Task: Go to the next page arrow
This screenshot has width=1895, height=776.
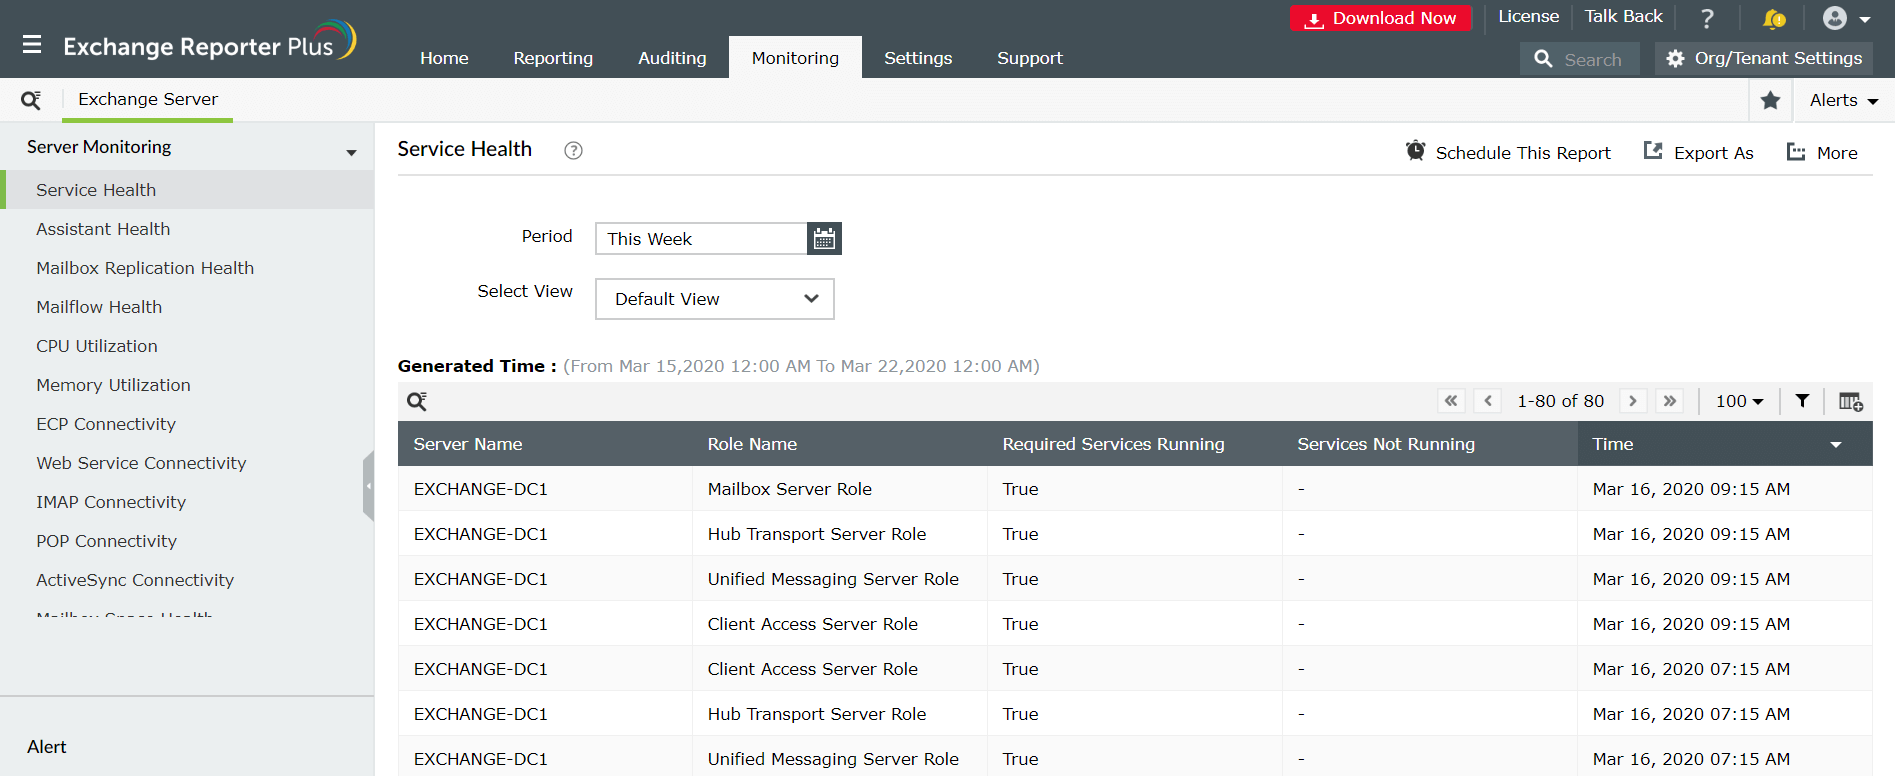Action: click(x=1633, y=401)
